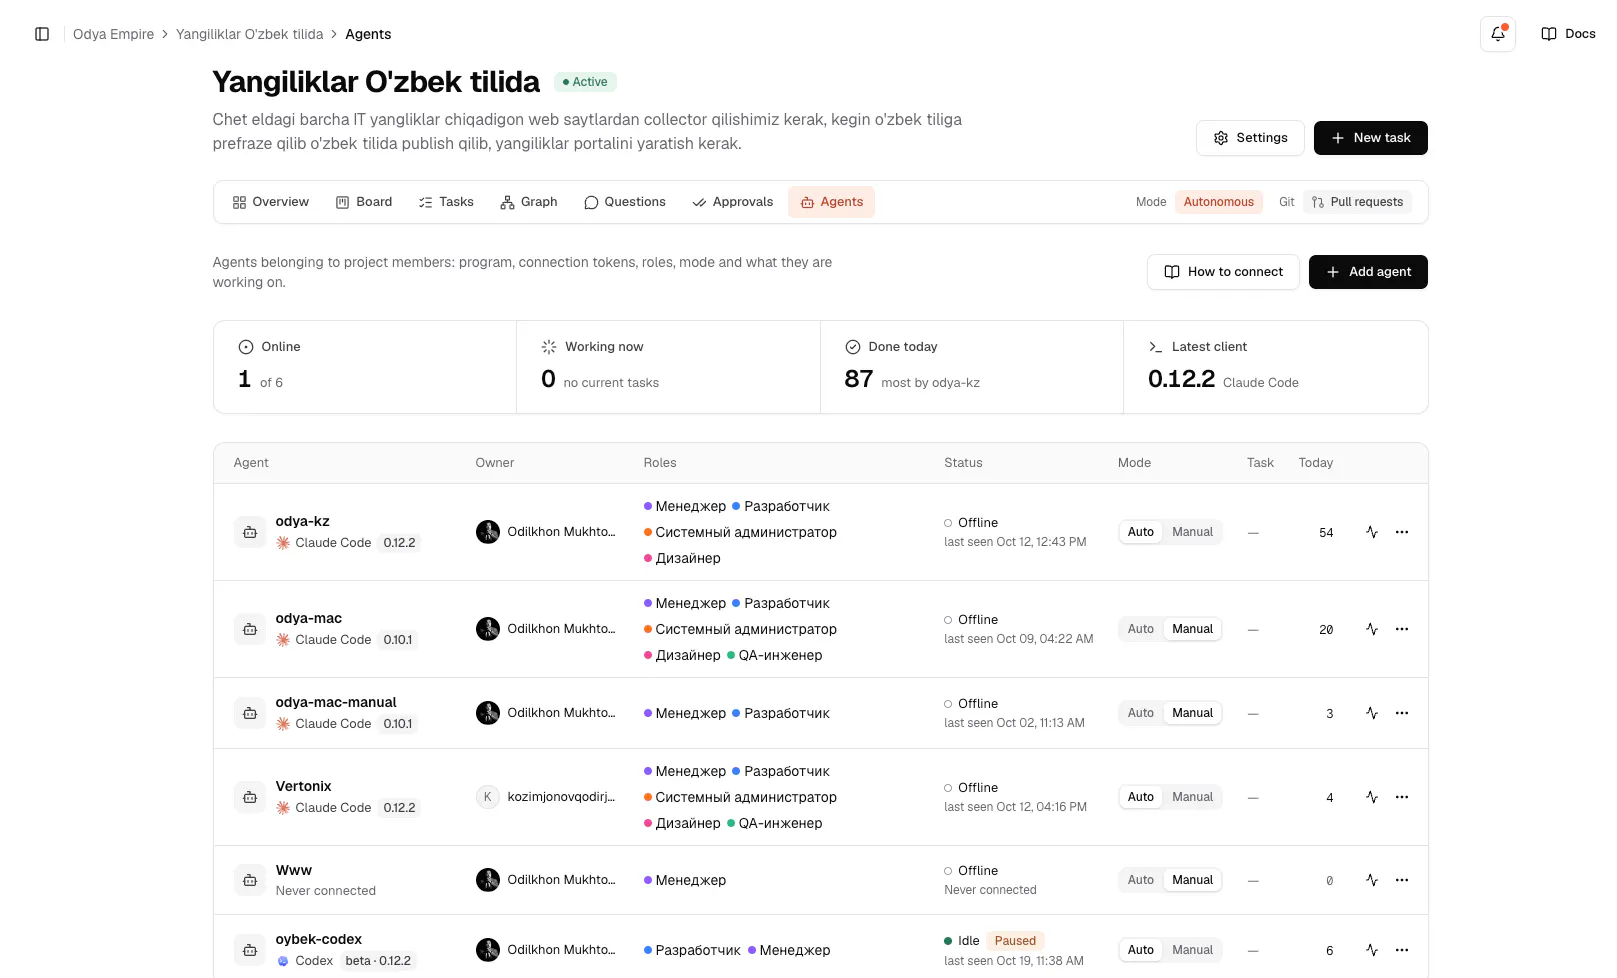Switch odya-mac-manual mode to Auto

click(x=1141, y=713)
